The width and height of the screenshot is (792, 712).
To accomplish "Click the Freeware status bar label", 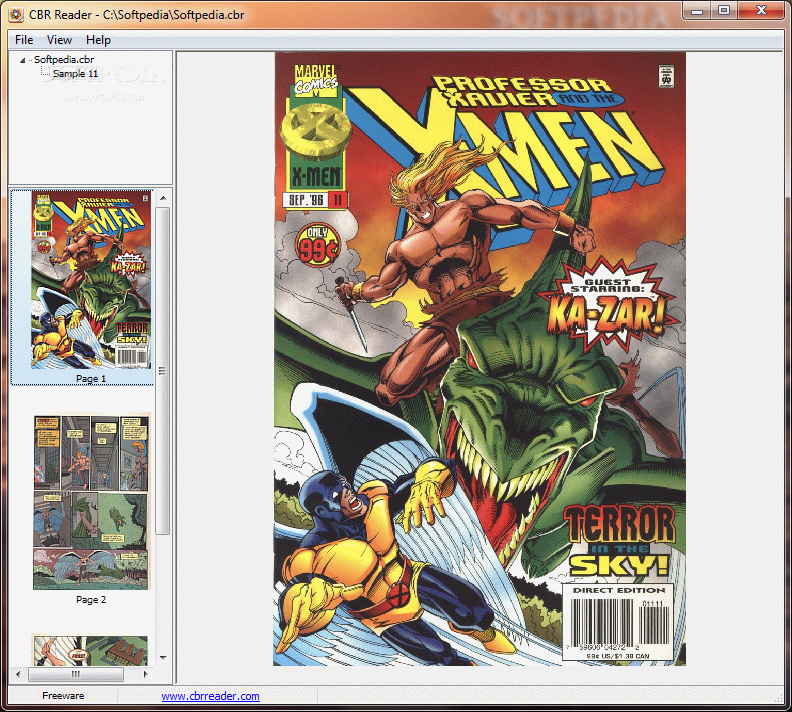I will click(x=63, y=695).
